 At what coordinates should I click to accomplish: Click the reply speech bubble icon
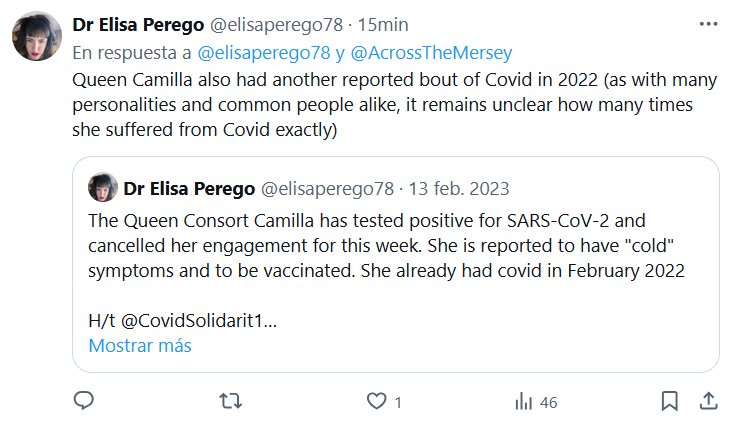click(x=85, y=401)
